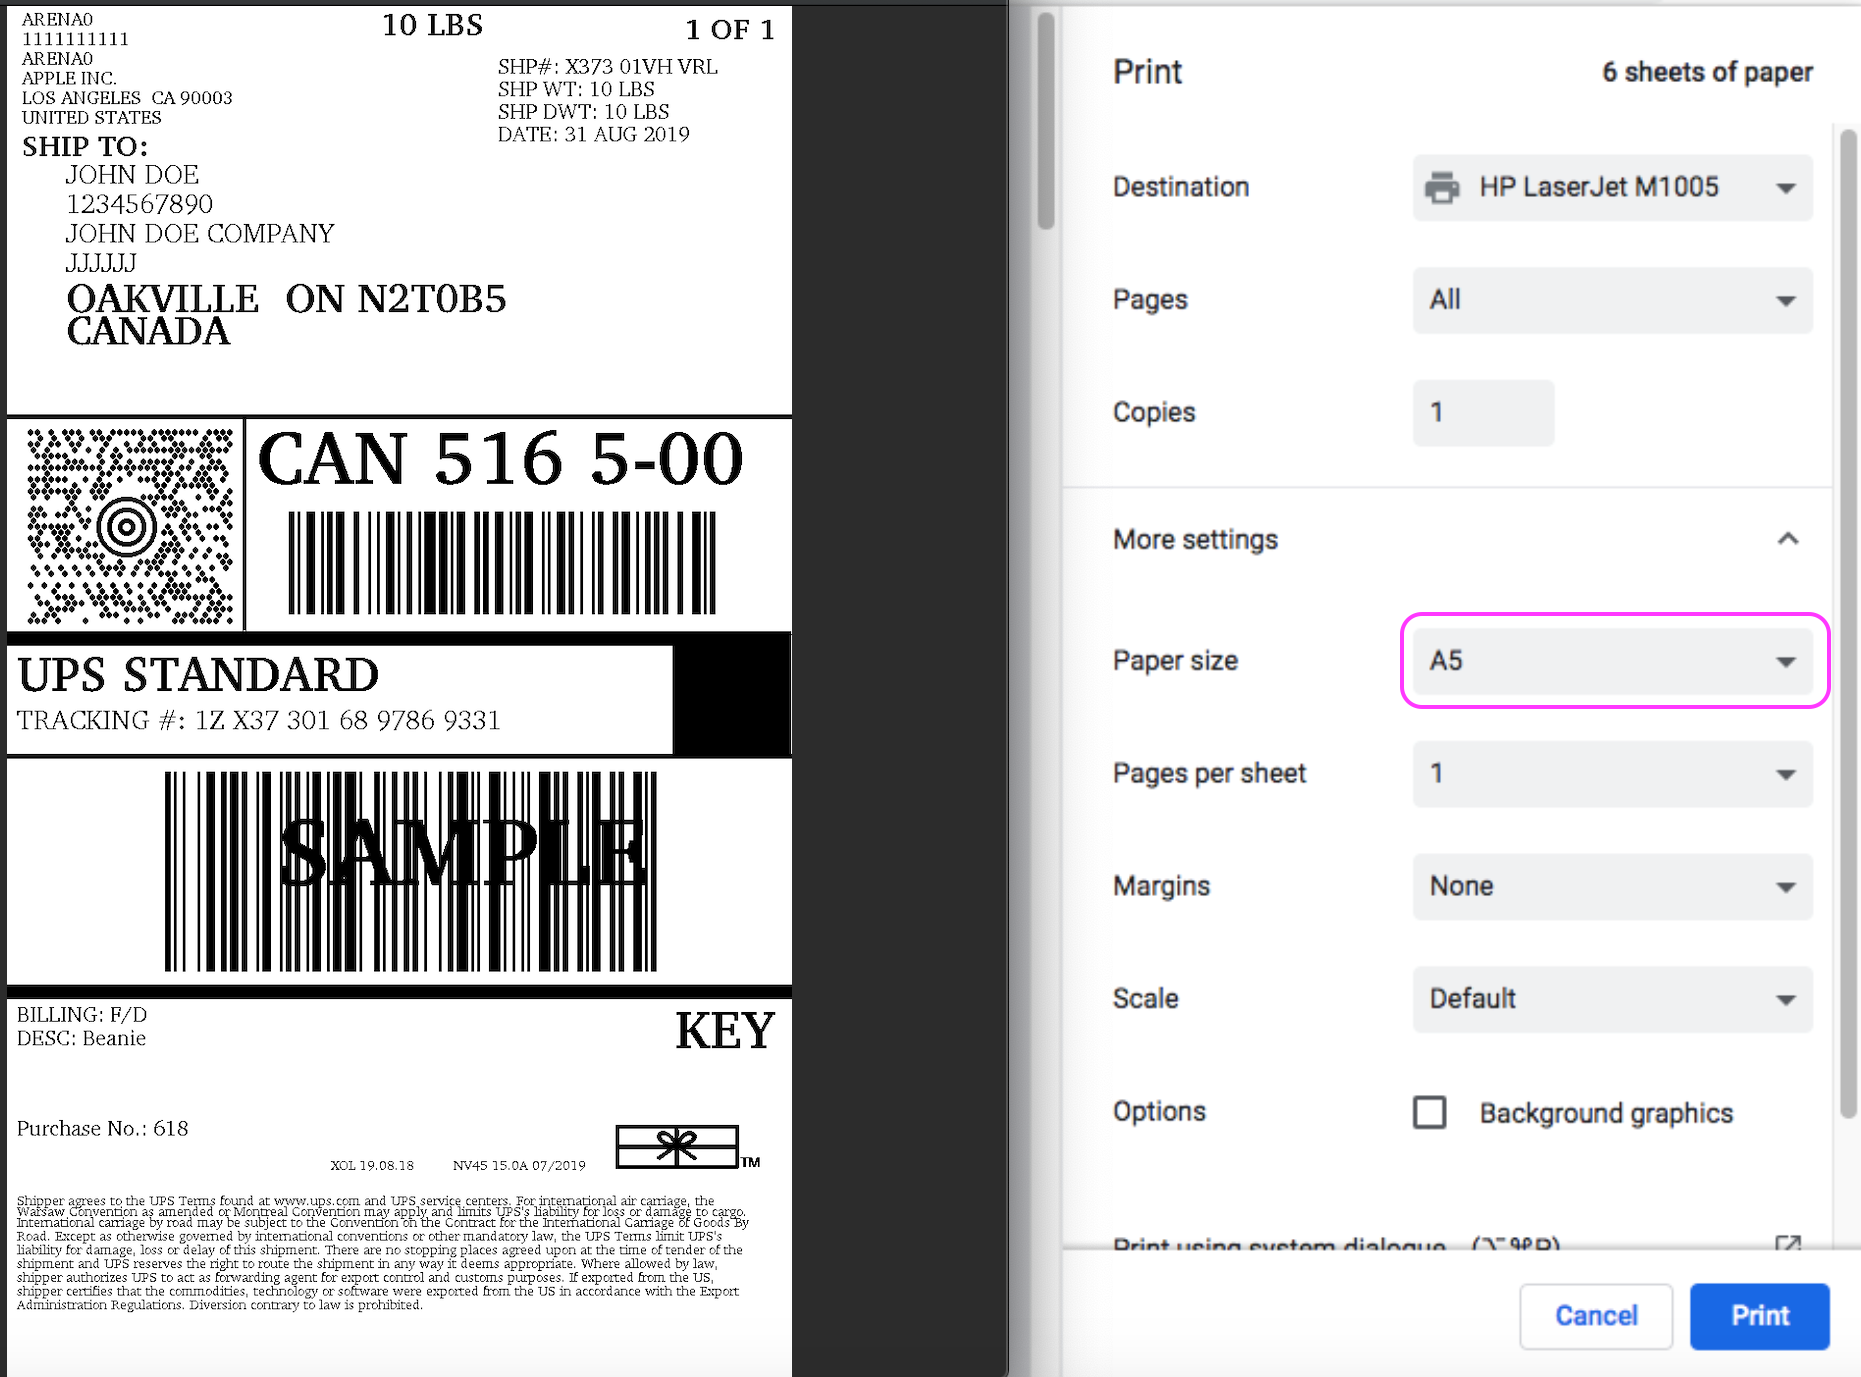
Task: Click the dropdown arrow on Destination selector
Action: tap(1785, 187)
